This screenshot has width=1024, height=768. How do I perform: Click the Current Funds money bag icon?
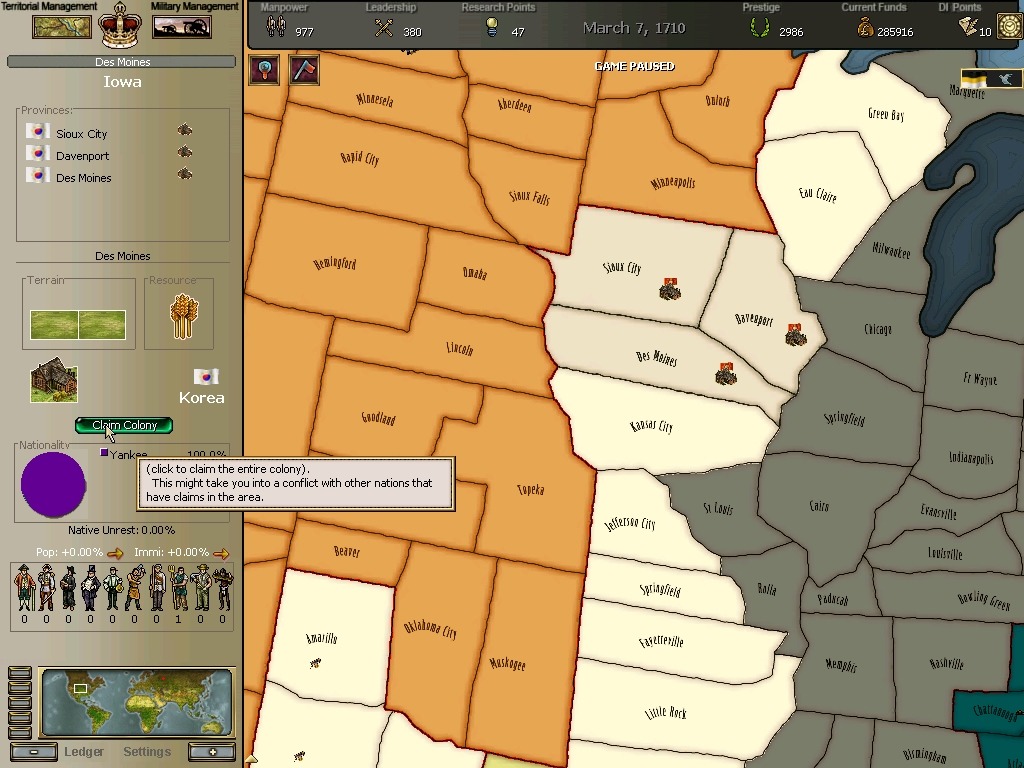pos(865,27)
